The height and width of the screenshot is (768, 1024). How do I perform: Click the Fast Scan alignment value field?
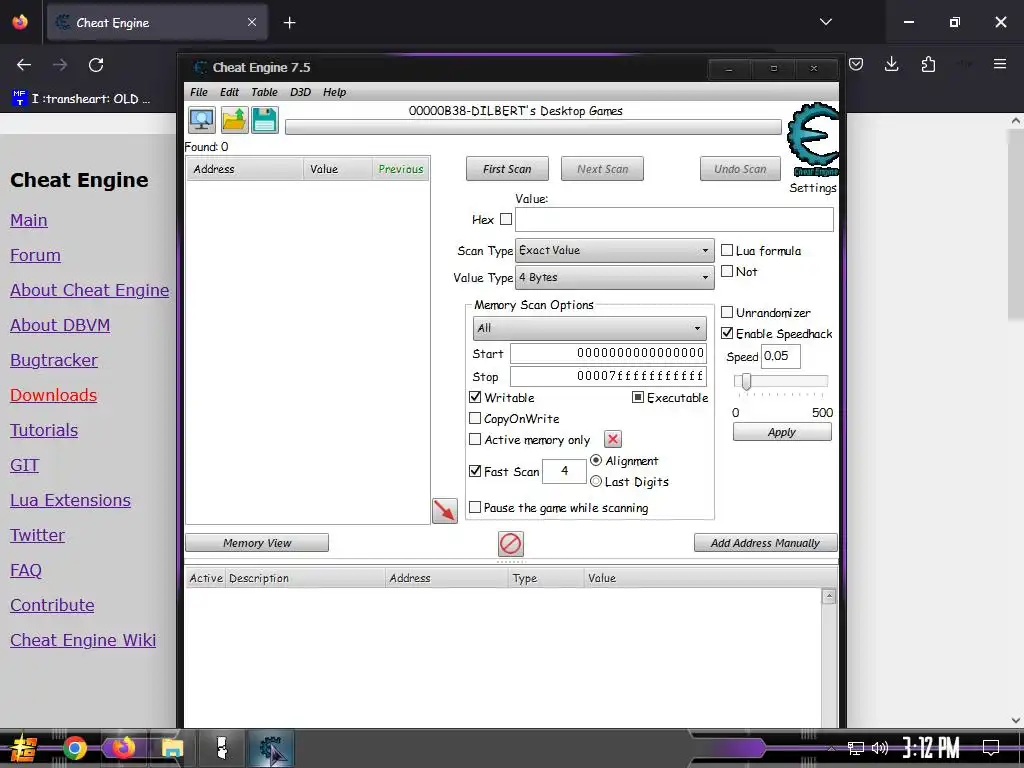[x=564, y=471]
